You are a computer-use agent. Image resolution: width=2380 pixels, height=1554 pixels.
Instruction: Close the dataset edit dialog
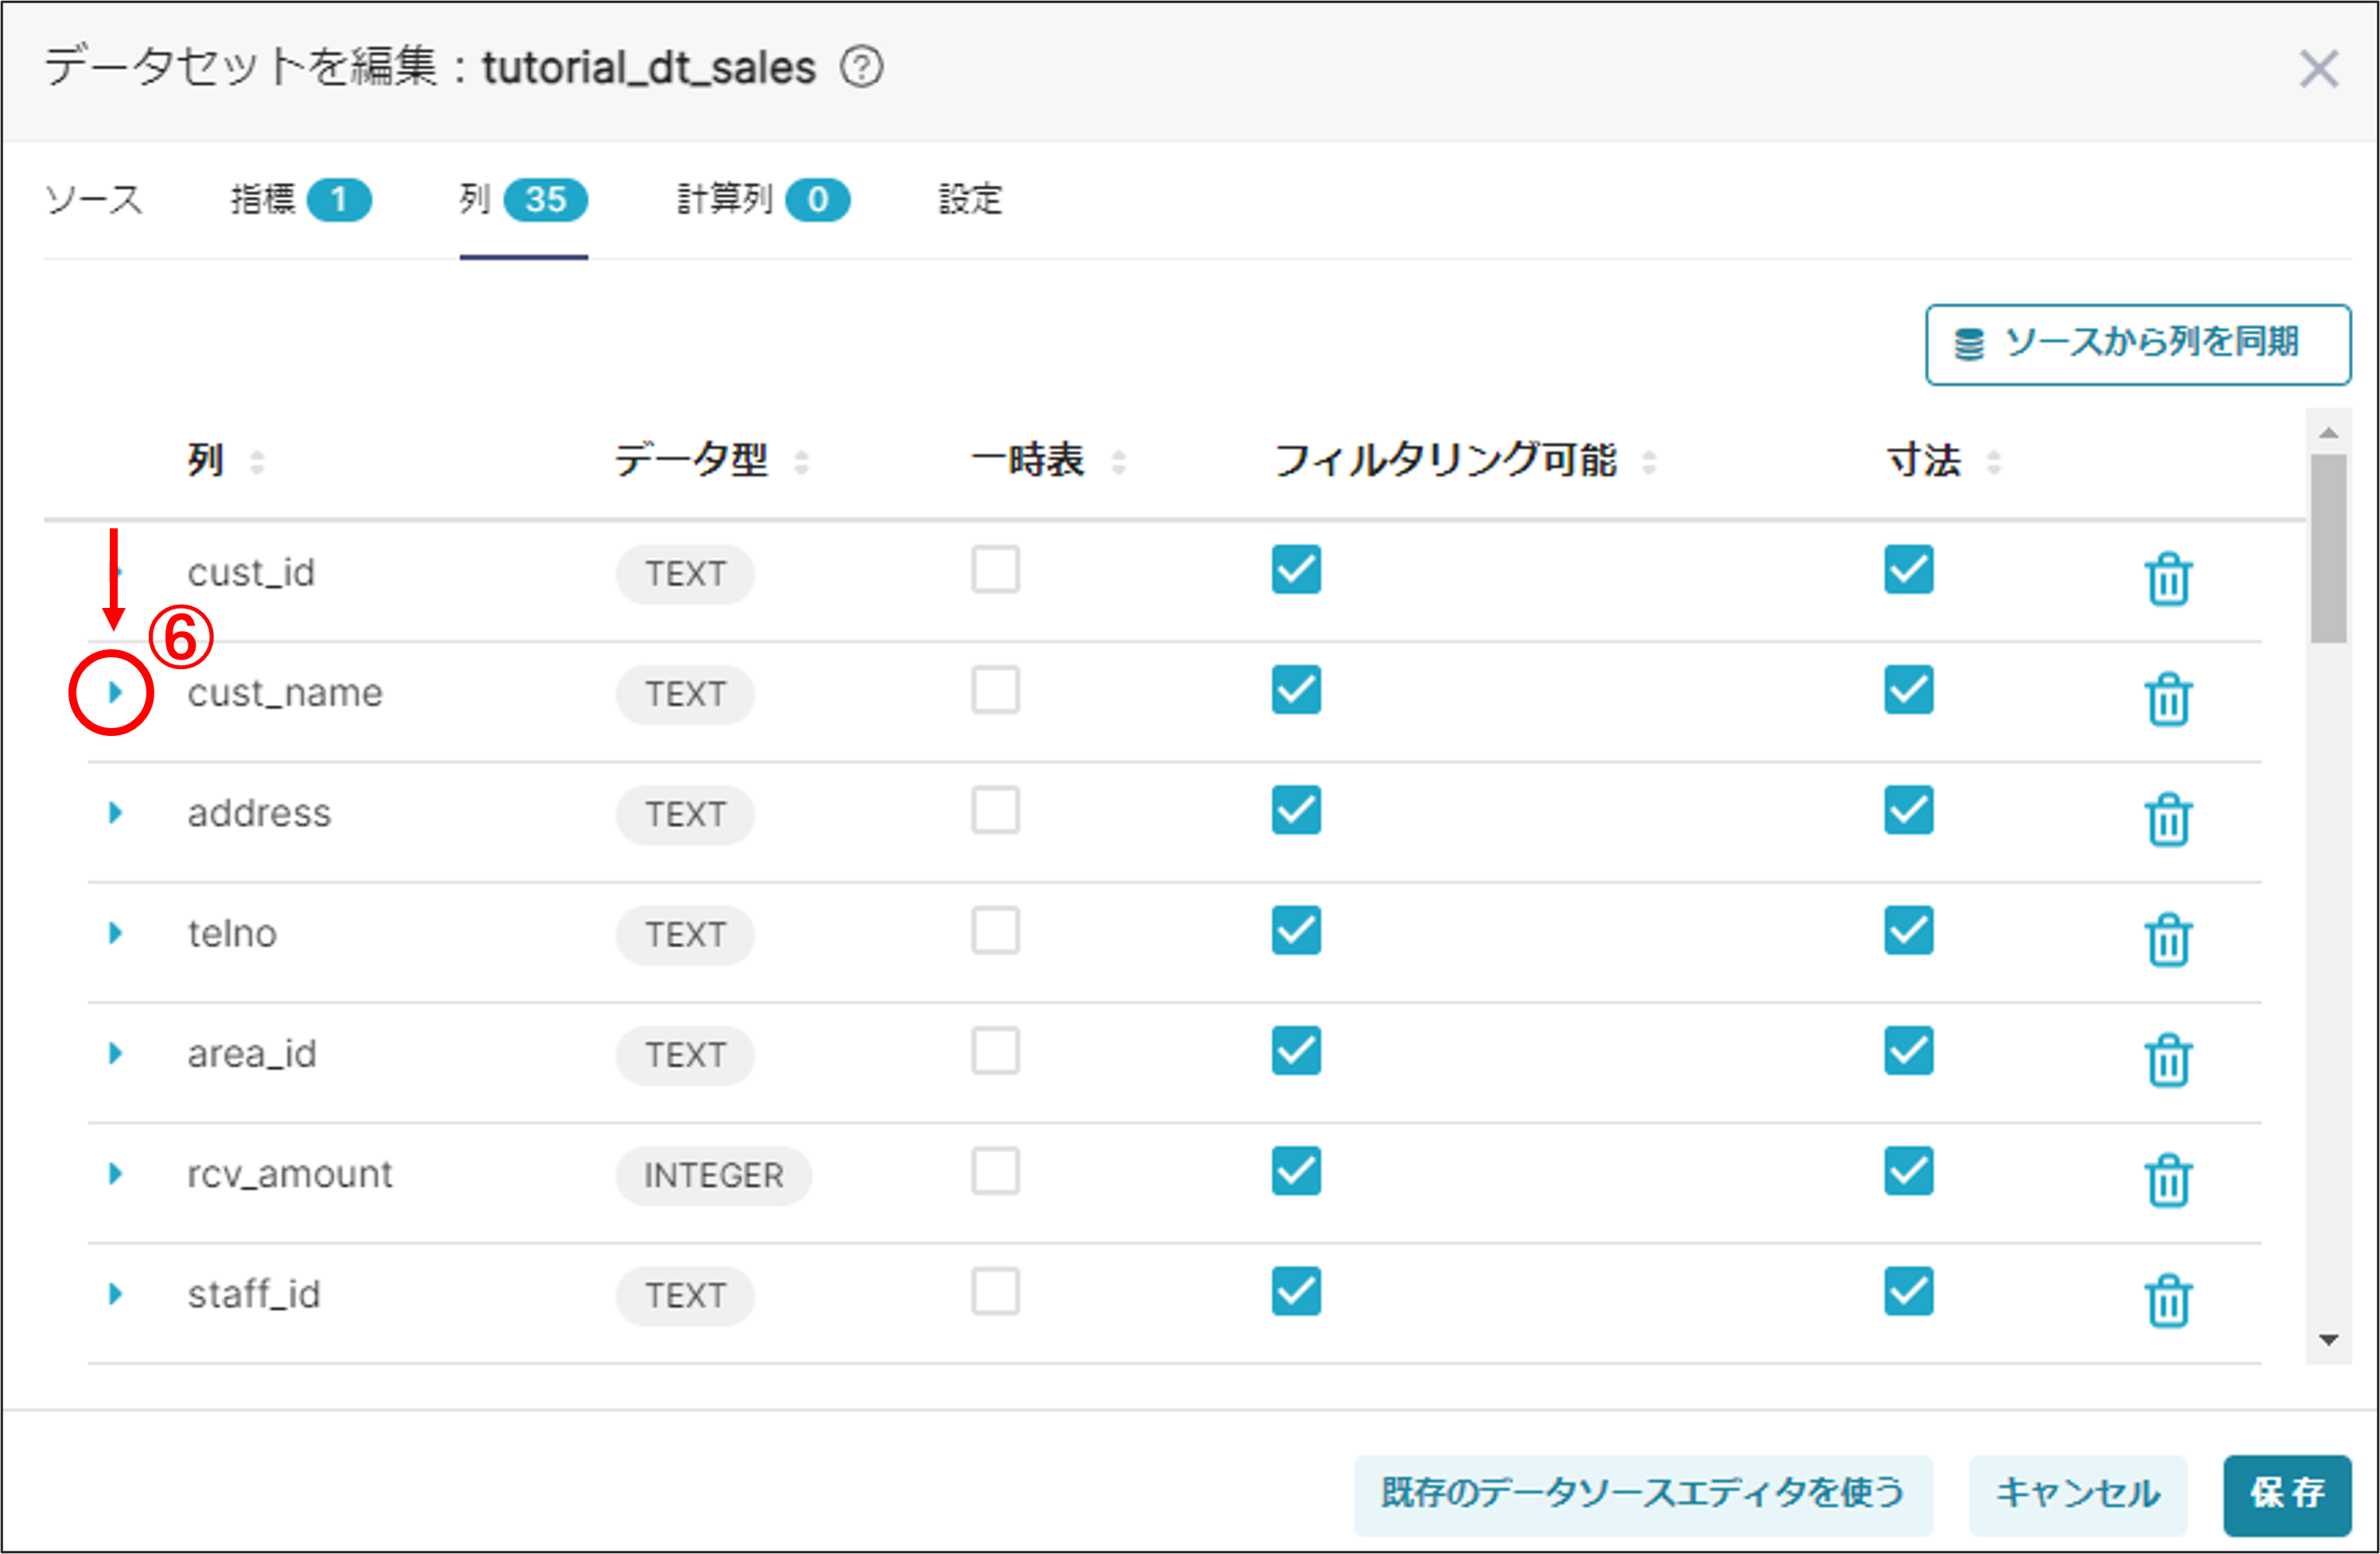click(2318, 69)
